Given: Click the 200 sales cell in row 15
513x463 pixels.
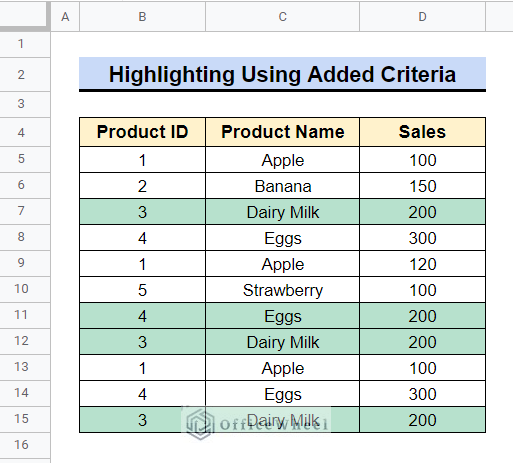Looking at the screenshot, I should tap(422, 420).
